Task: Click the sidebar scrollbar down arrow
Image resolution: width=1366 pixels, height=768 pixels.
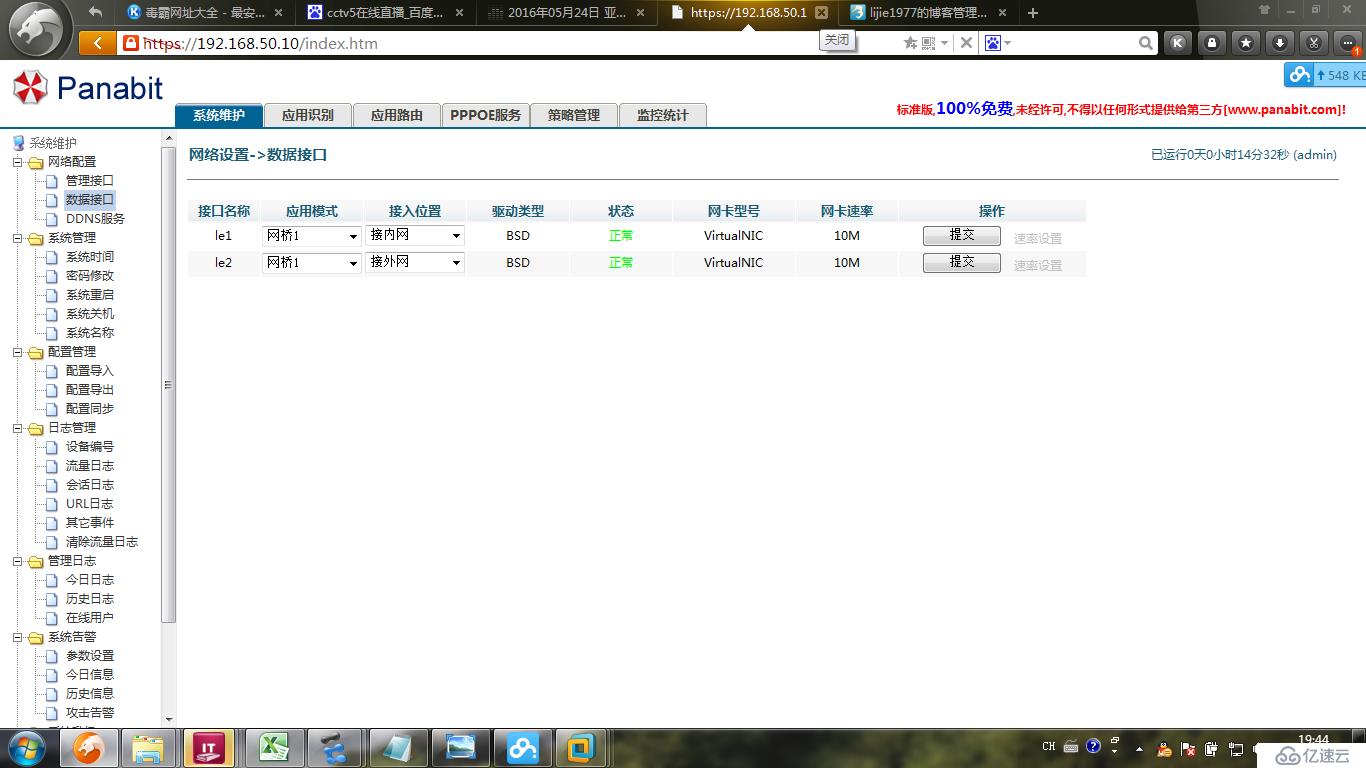Action: pyautogui.click(x=168, y=719)
